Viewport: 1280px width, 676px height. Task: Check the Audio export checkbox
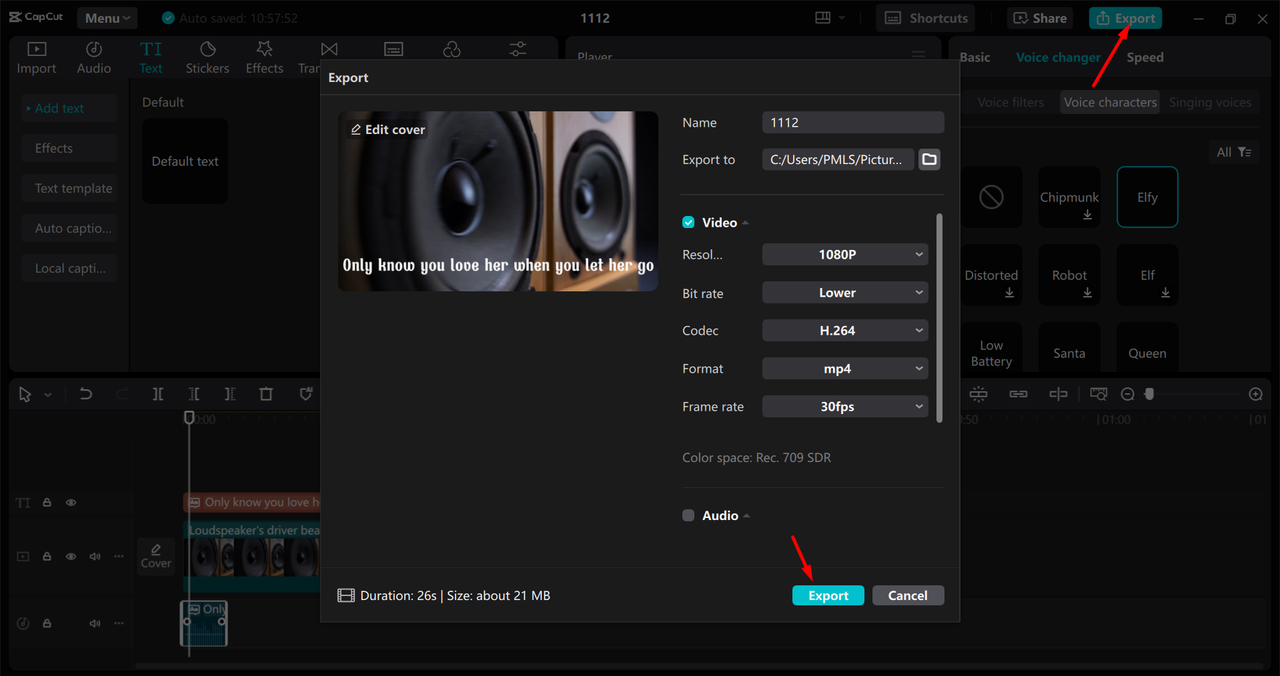(x=688, y=515)
